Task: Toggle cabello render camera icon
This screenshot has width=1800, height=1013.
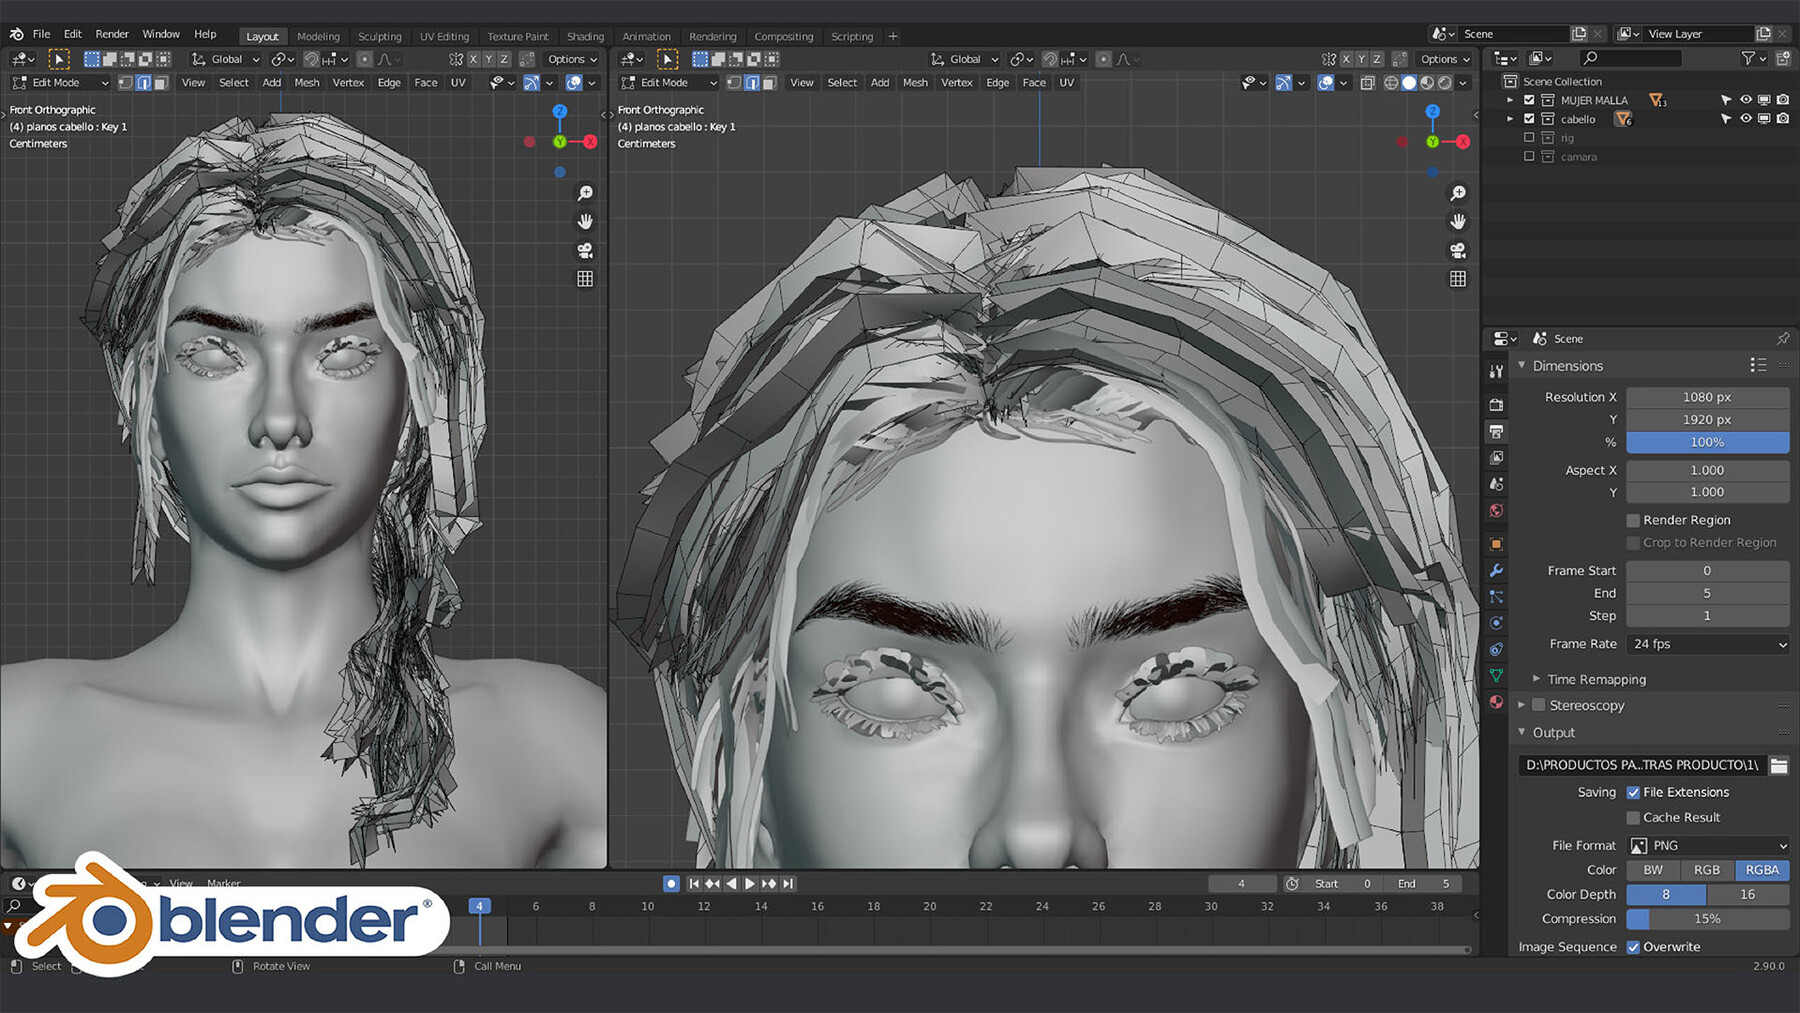Action: point(1783,119)
